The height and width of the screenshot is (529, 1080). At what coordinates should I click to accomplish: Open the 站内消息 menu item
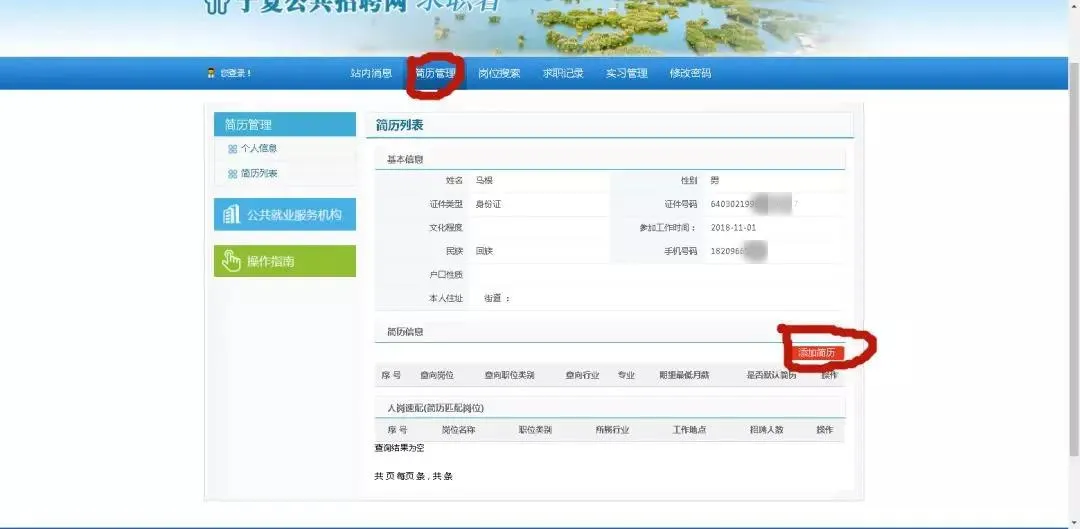[x=371, y=73]
